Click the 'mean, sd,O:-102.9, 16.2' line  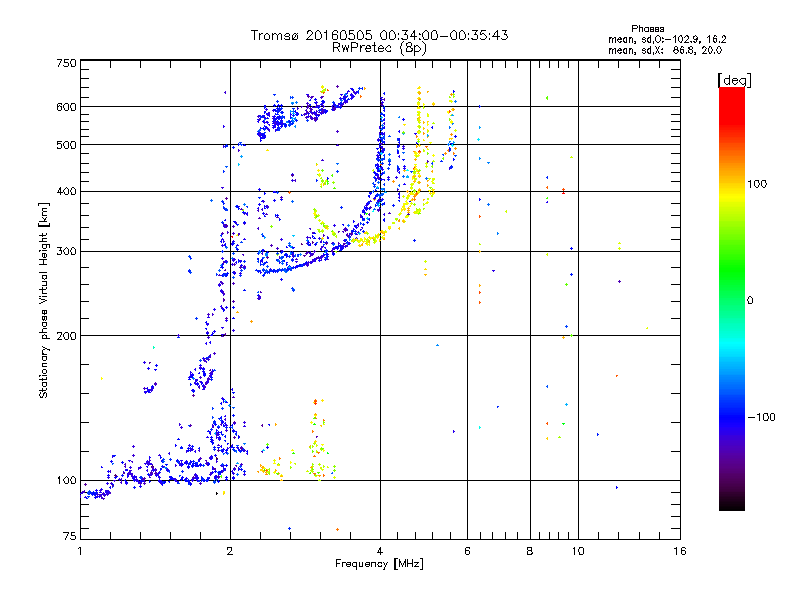pos(667,40)
